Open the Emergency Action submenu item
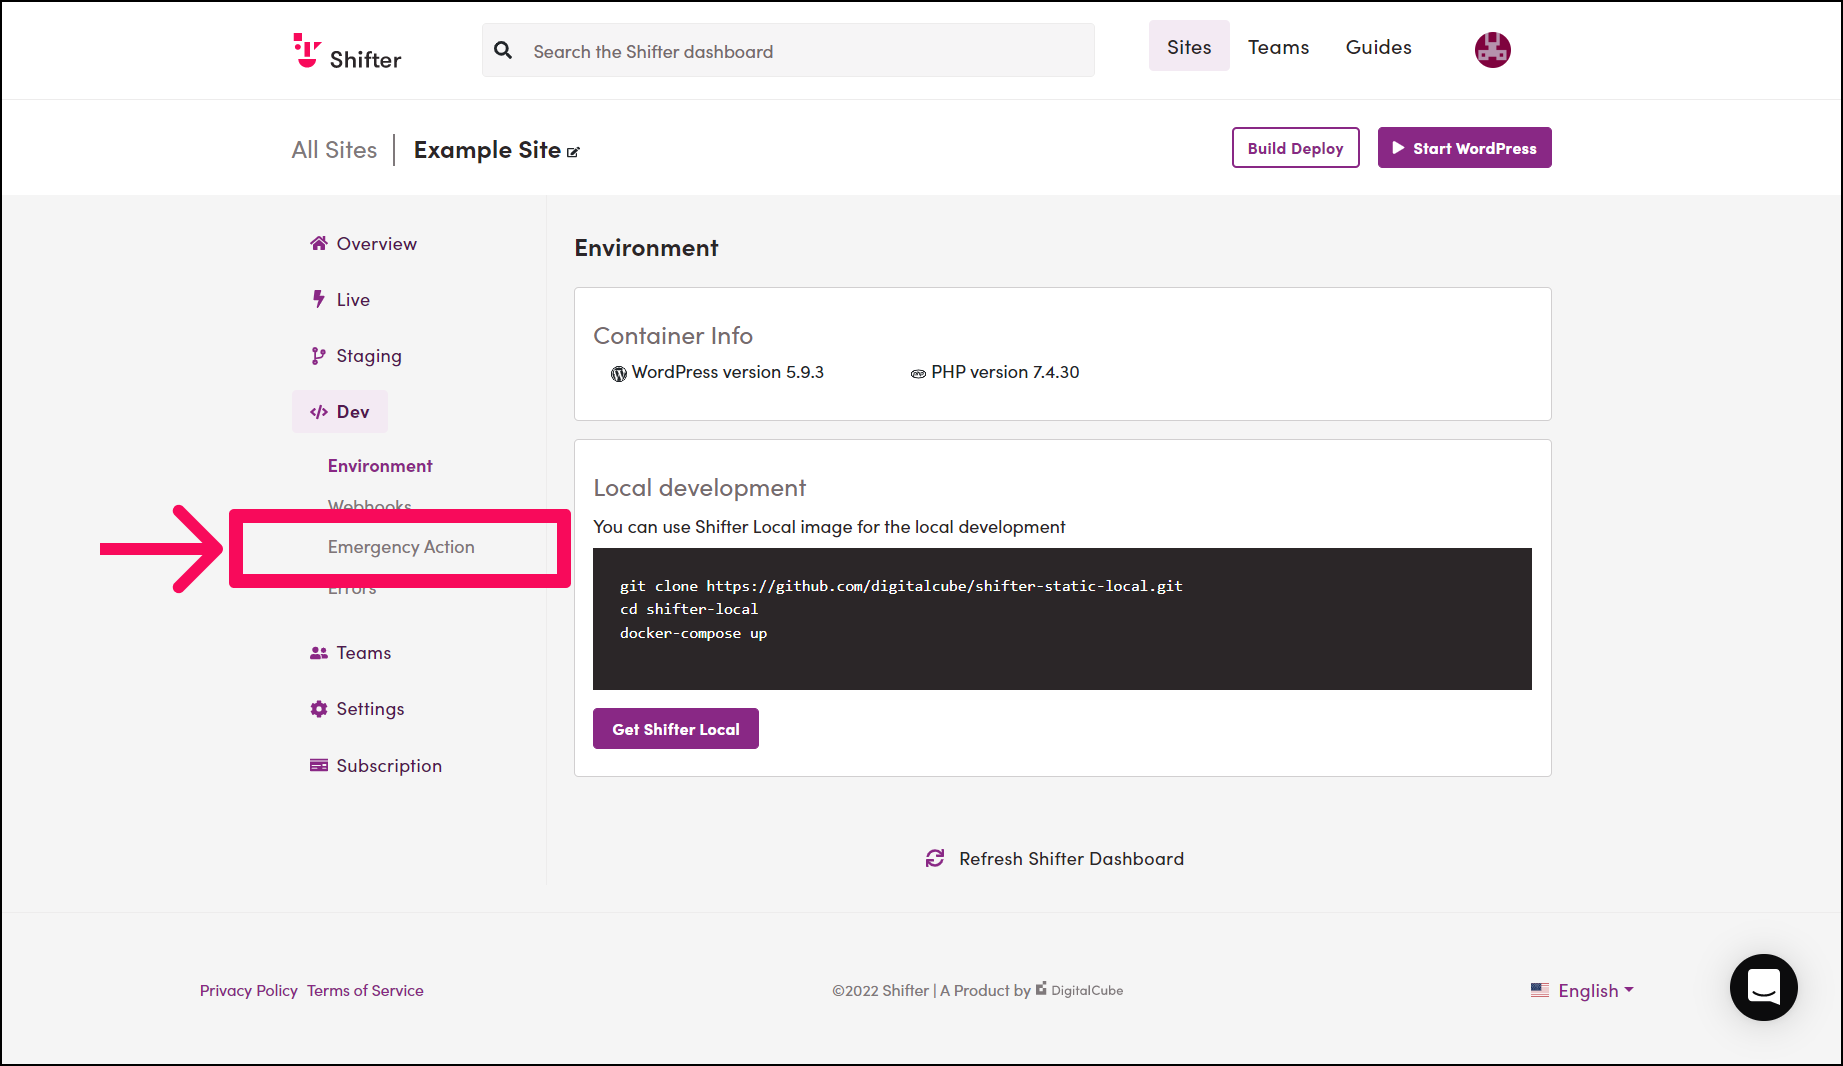This screenshot has height=1066, width=1843. (x=401, y=547)
